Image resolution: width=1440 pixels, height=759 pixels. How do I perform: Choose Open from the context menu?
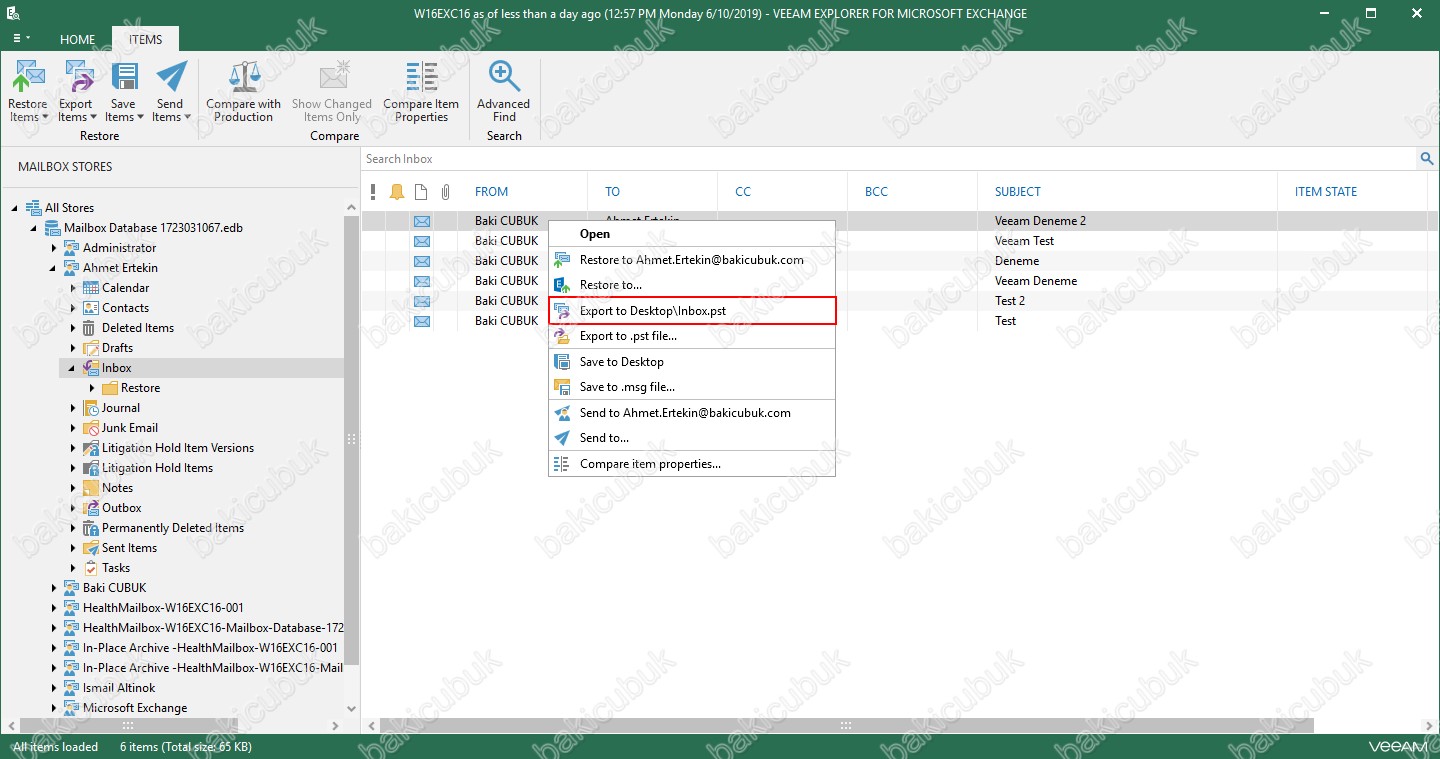[x=692, y=234]
